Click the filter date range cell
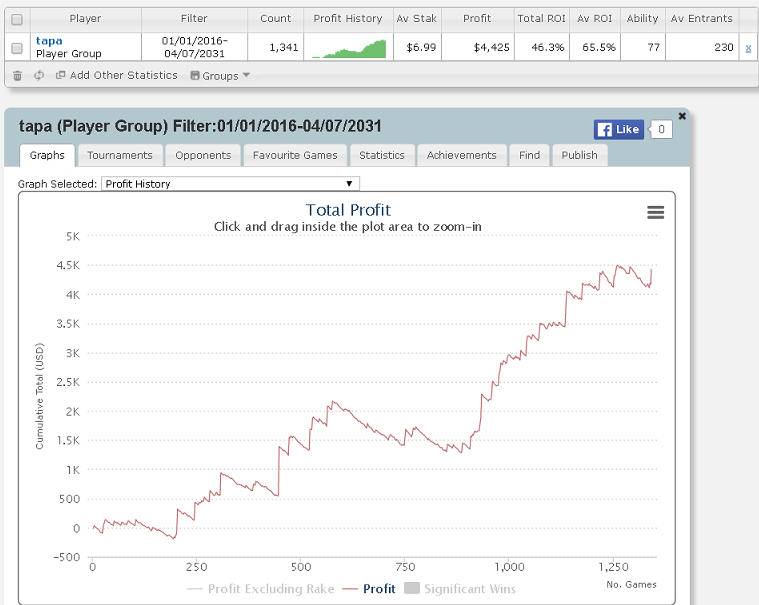This screenshot has width=759, height=605. pyautogui.click(x=194, y=47)
